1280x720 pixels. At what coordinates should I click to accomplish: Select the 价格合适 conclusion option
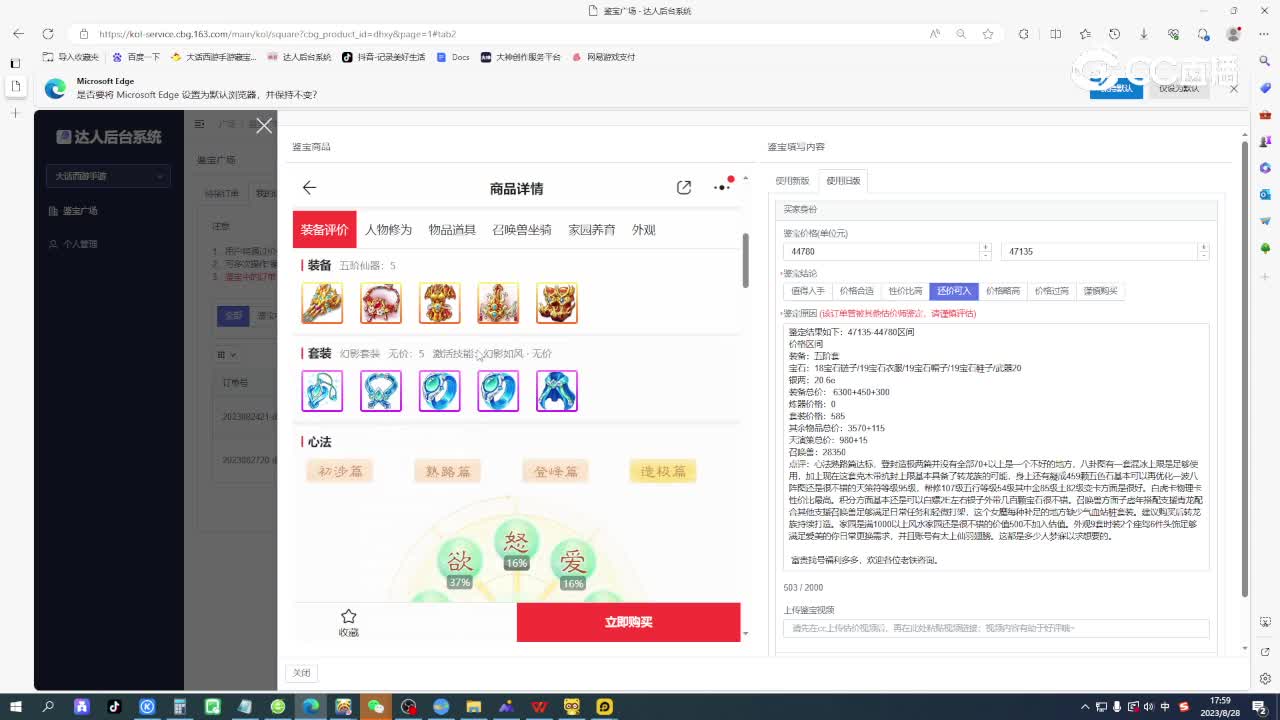click(856, 291)
